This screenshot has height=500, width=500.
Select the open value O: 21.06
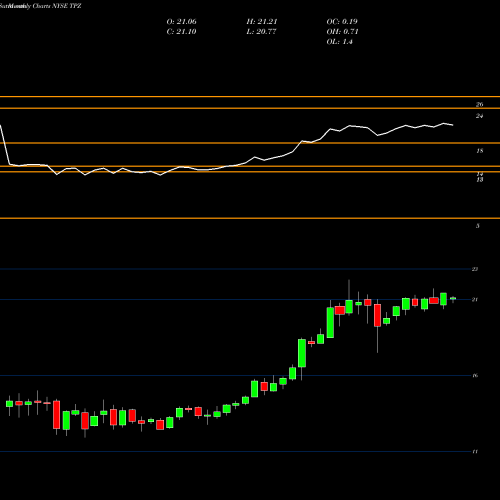point(182,22)
